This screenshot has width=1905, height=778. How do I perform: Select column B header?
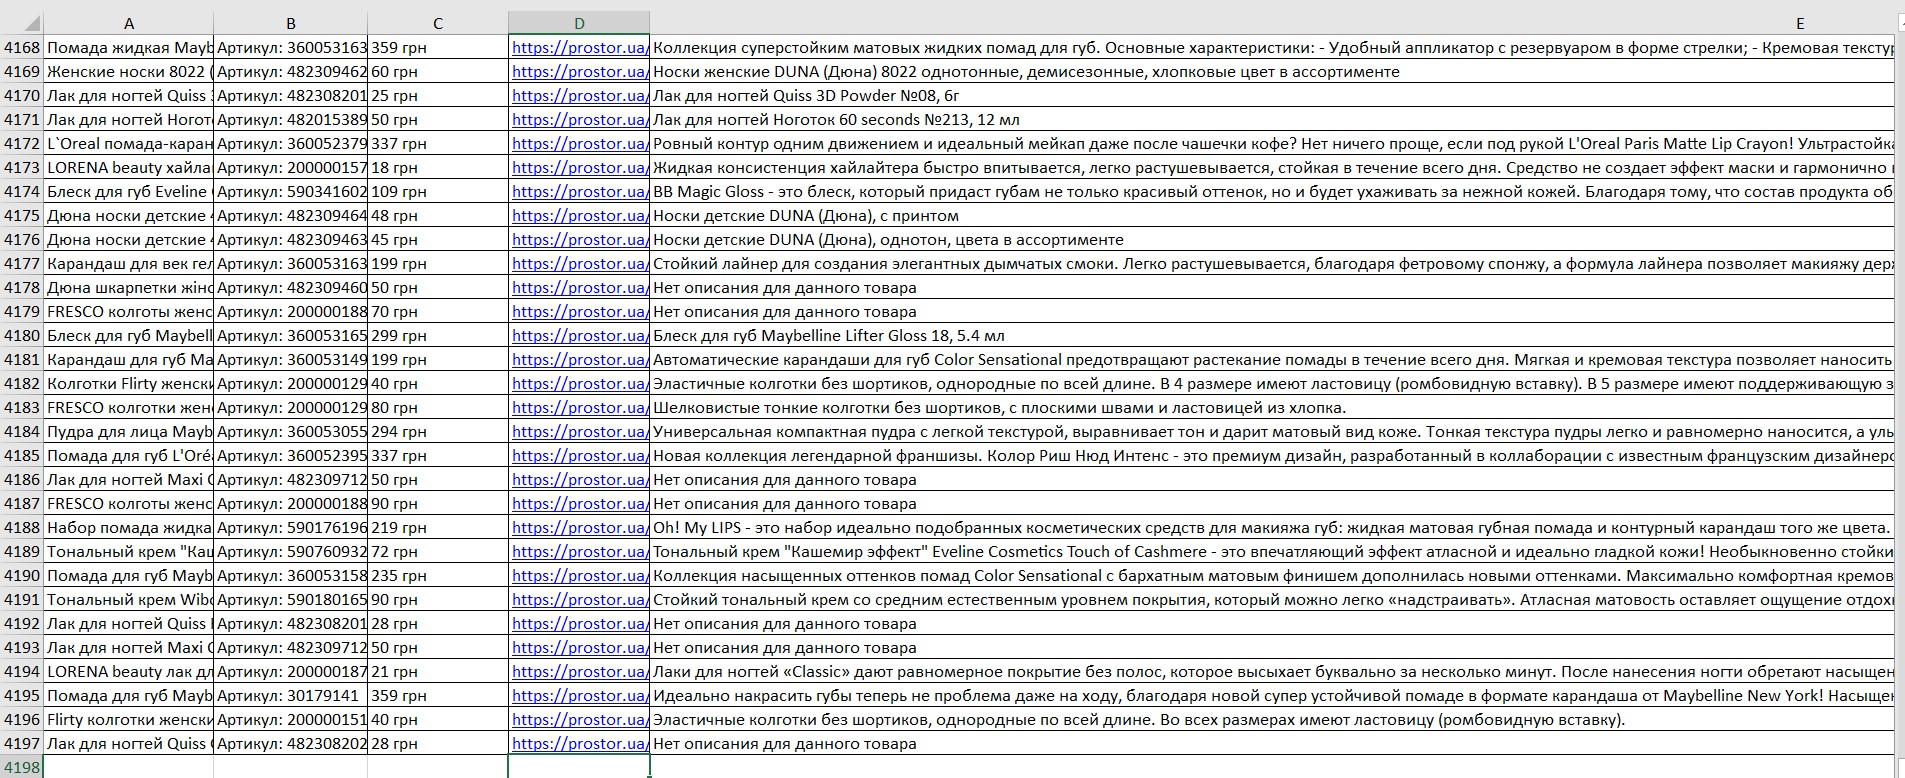coord(291,23)
